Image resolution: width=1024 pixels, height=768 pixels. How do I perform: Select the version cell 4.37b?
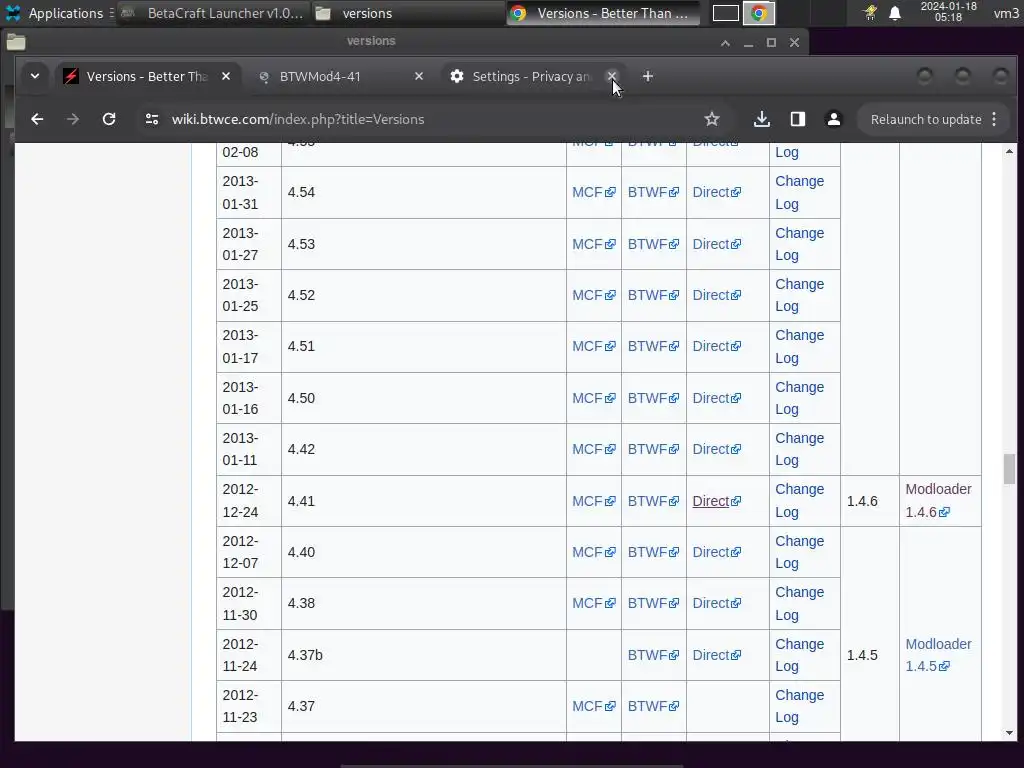click(424, 655)
